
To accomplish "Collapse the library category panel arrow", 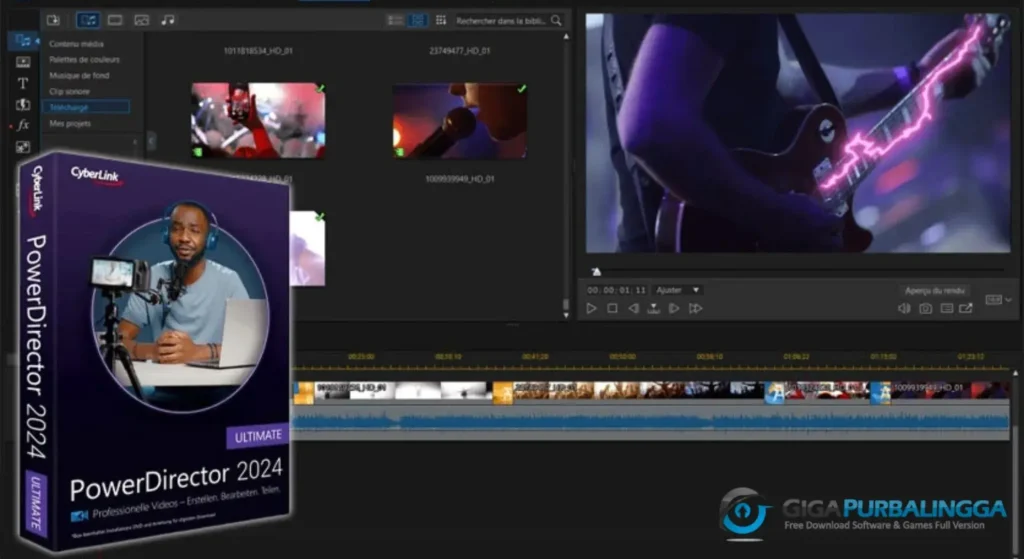I will click(152, 140).
